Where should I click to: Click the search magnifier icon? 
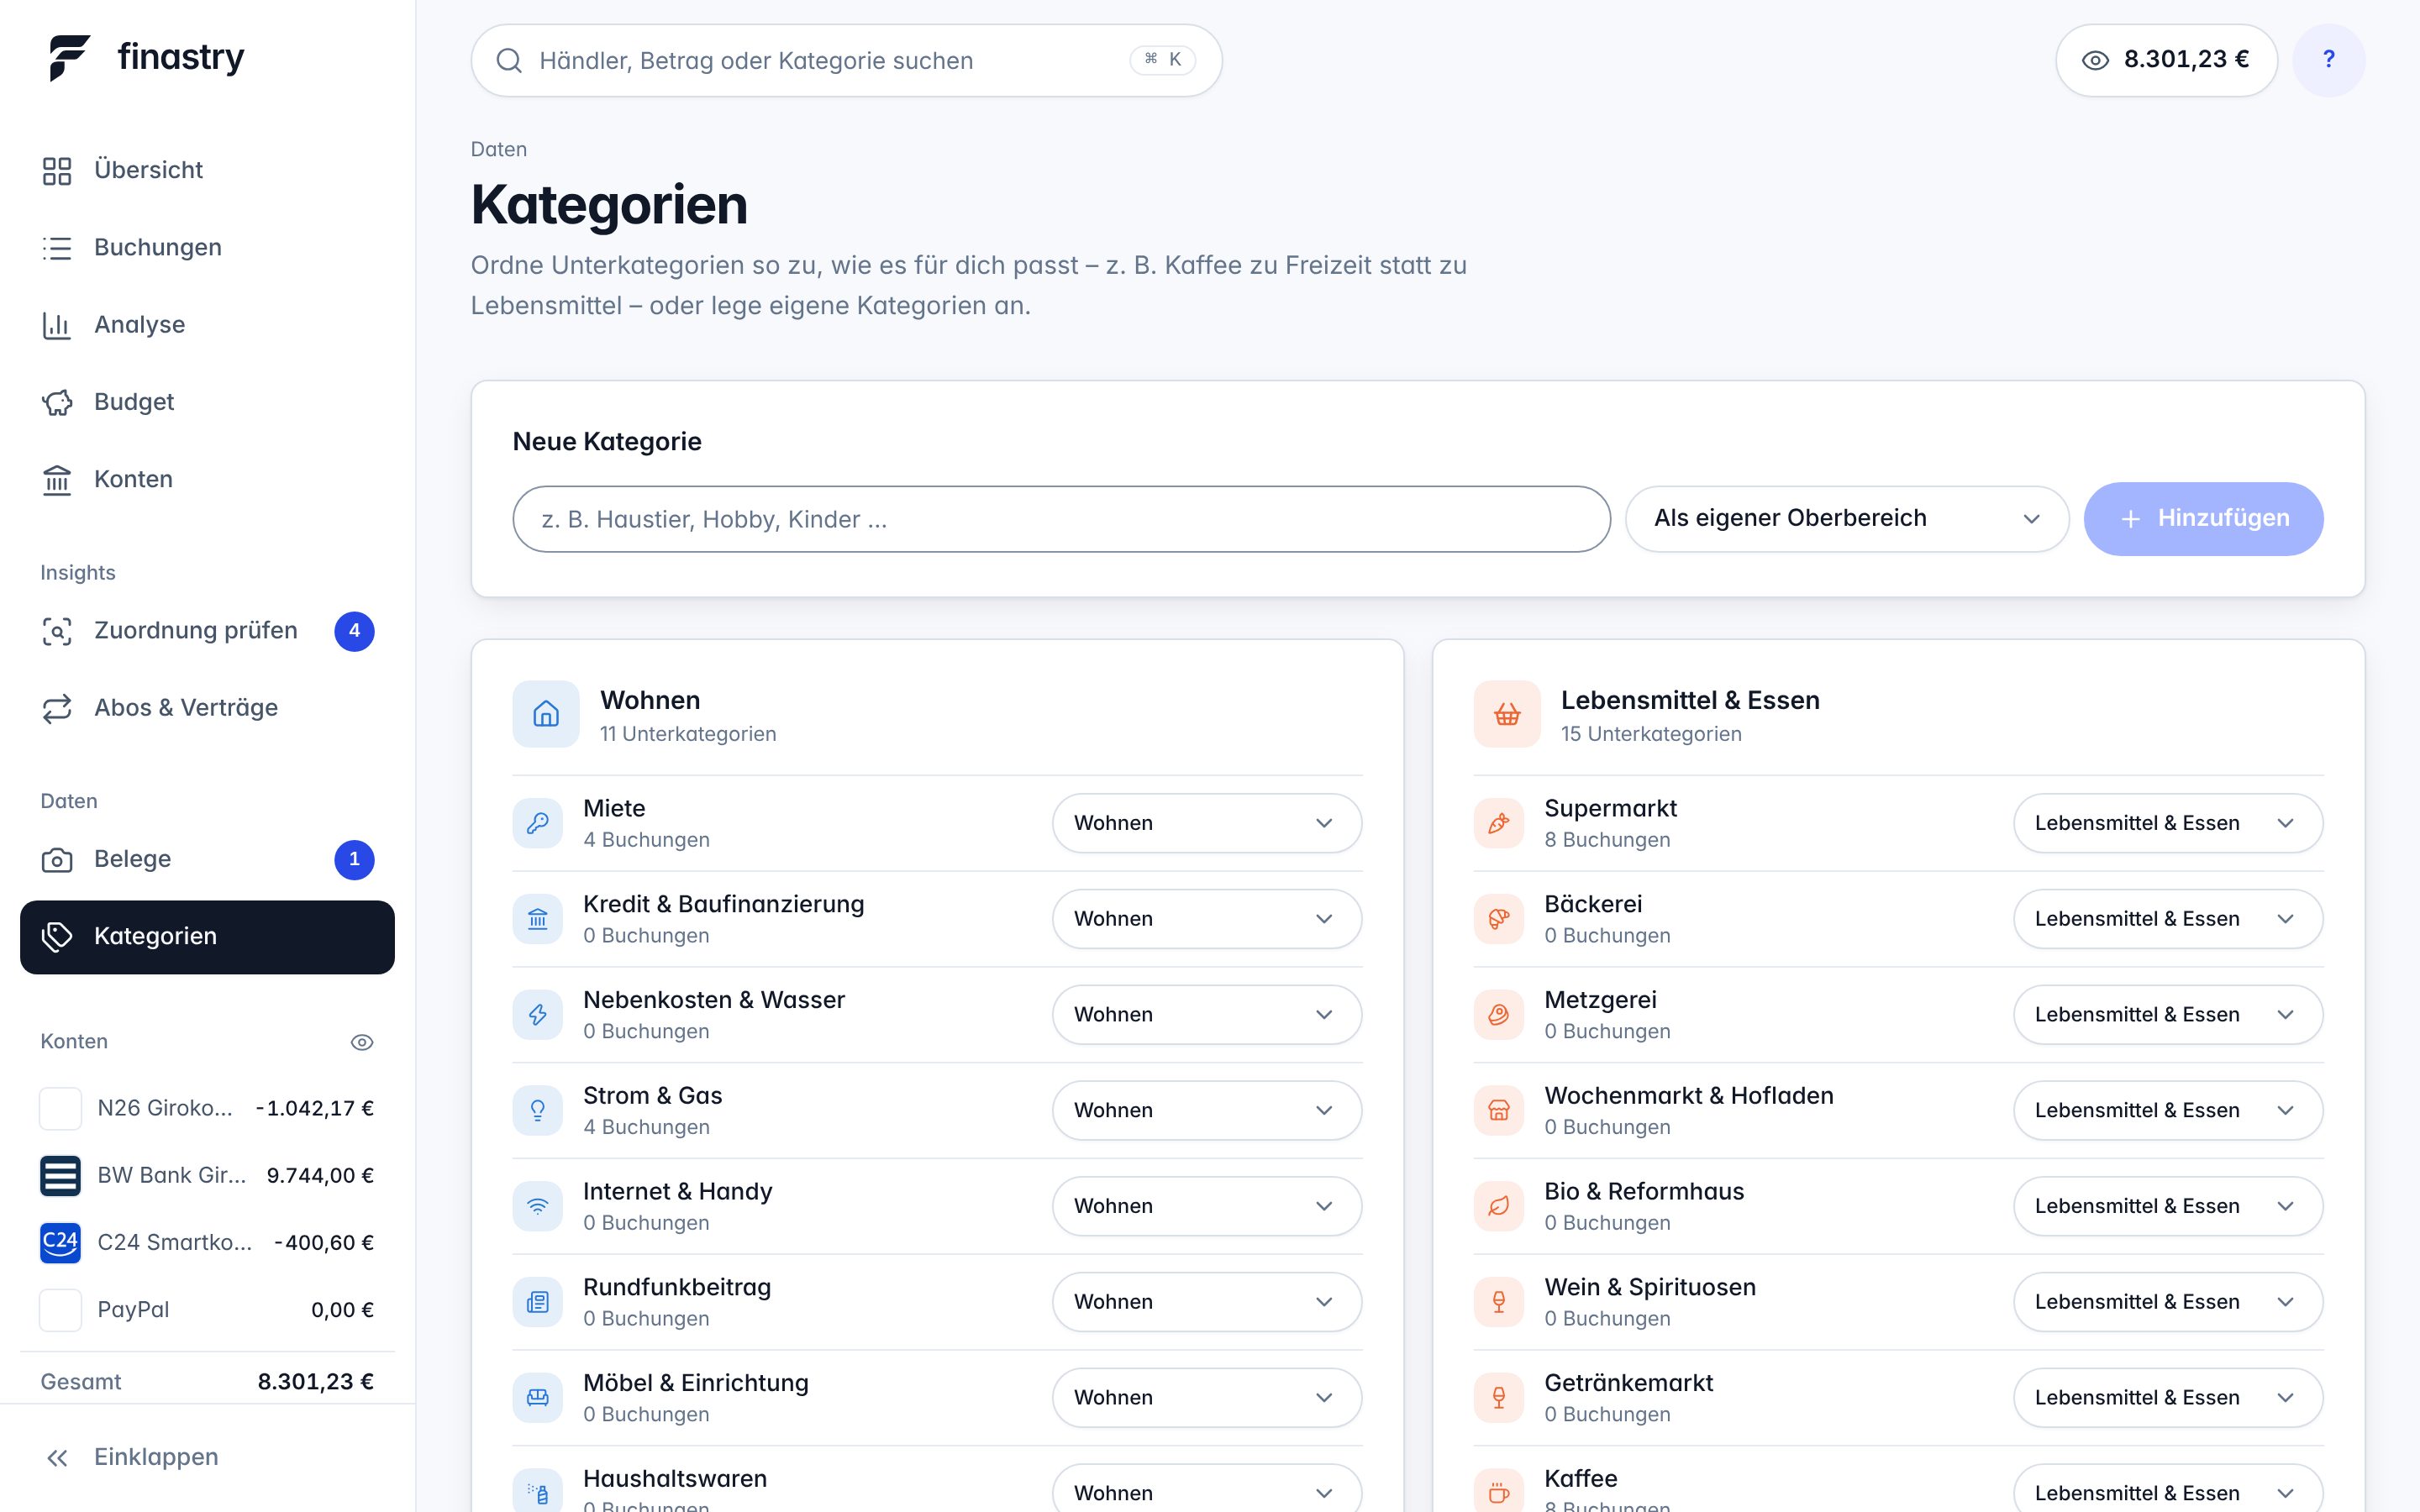(x=509, y=61)
